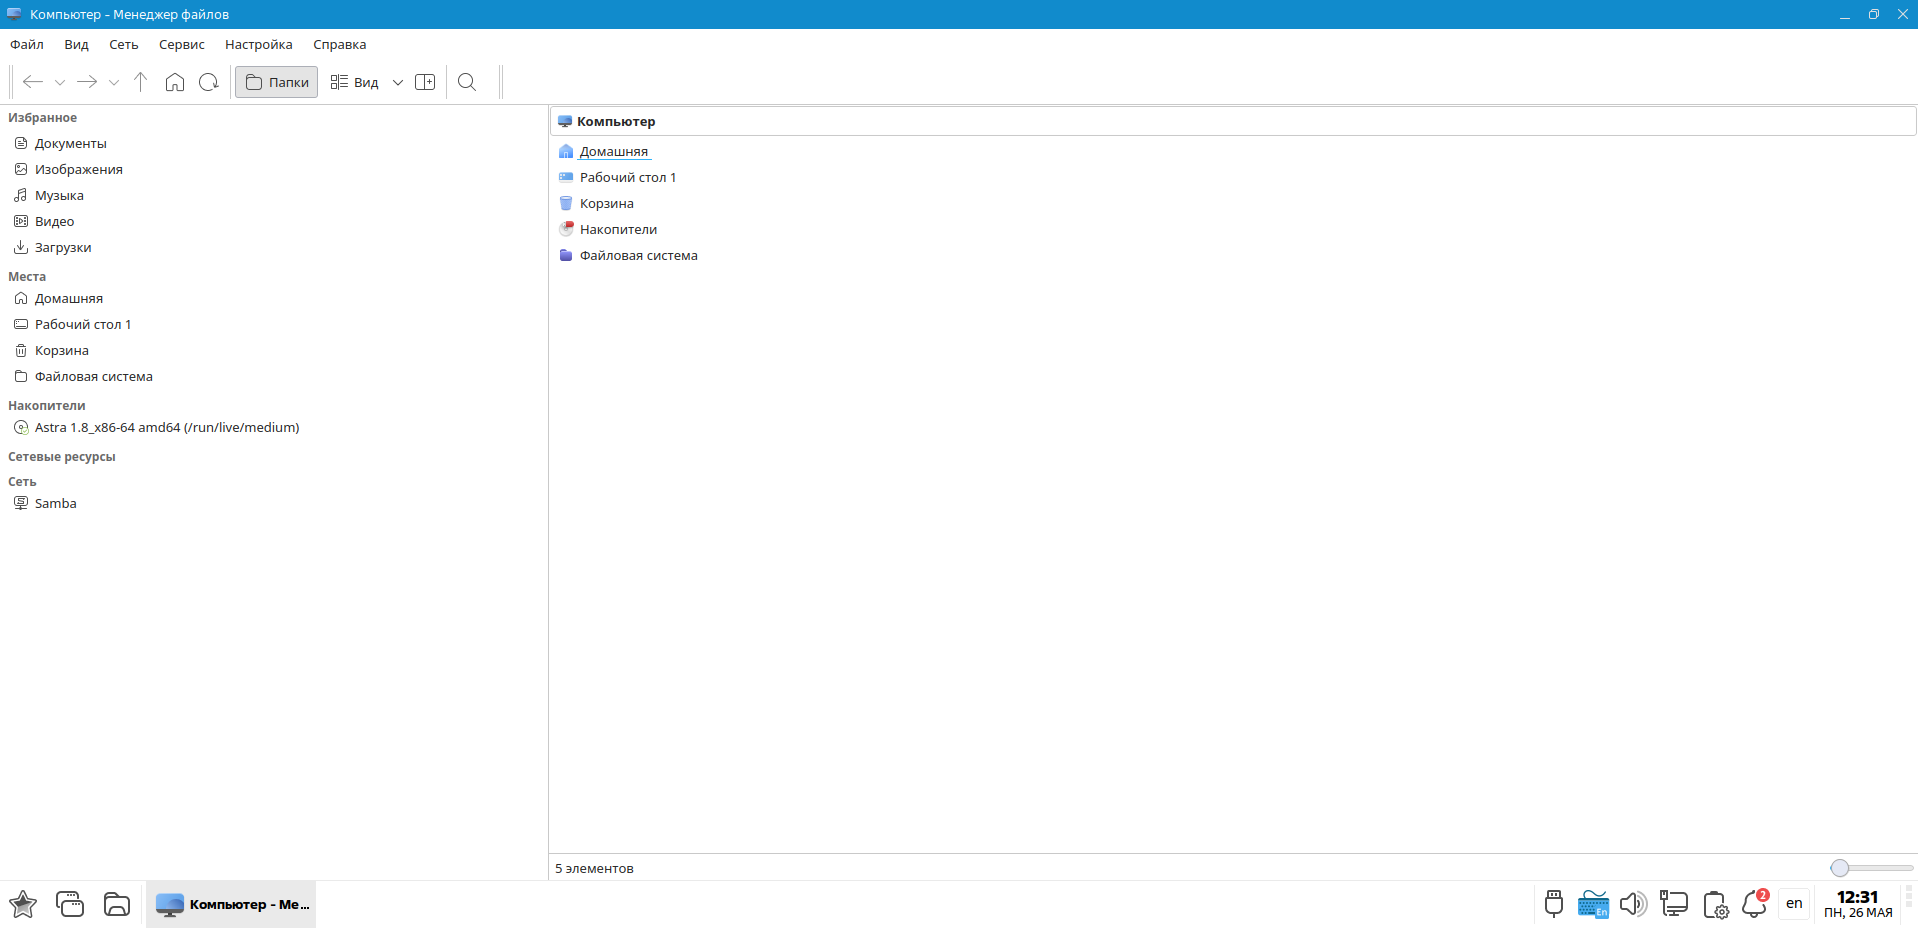This screenshot has height=928, width=1918.
Task: Open the volume control in tray
Action: pyautogui.click(x=1632, y=904)
